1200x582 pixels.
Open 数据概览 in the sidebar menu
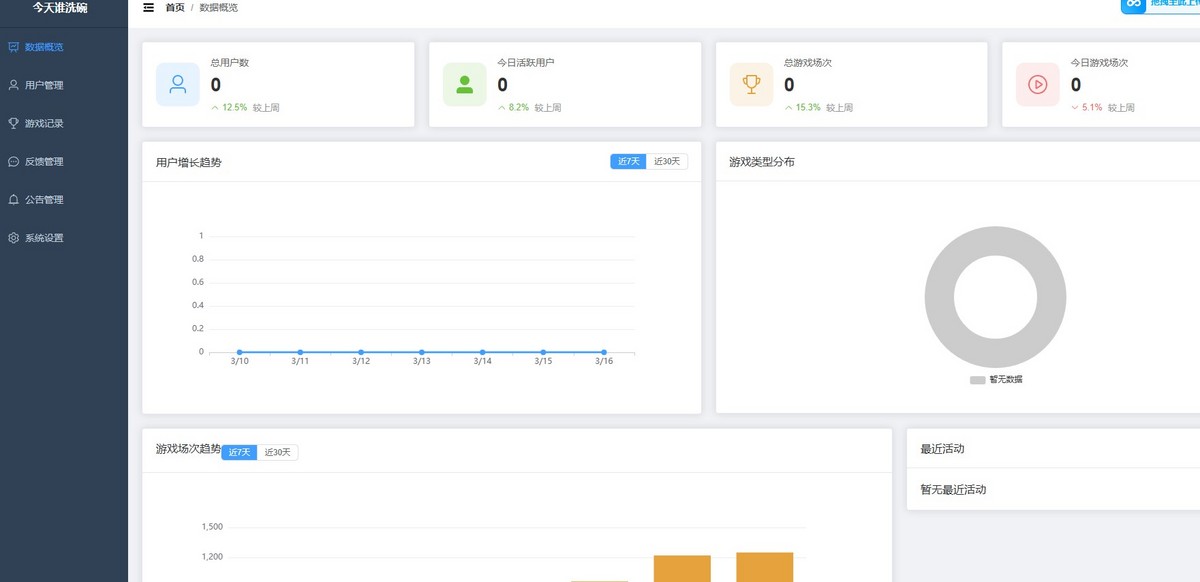64,47
